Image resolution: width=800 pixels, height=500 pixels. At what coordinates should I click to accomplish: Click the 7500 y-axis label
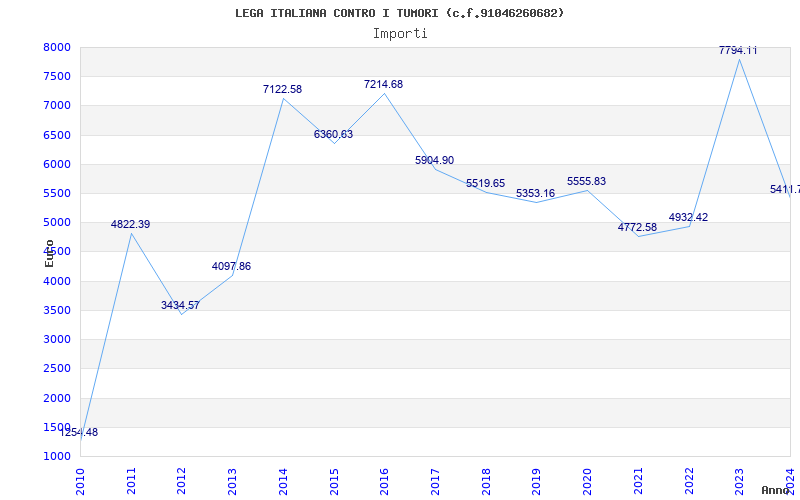(57, 77)
